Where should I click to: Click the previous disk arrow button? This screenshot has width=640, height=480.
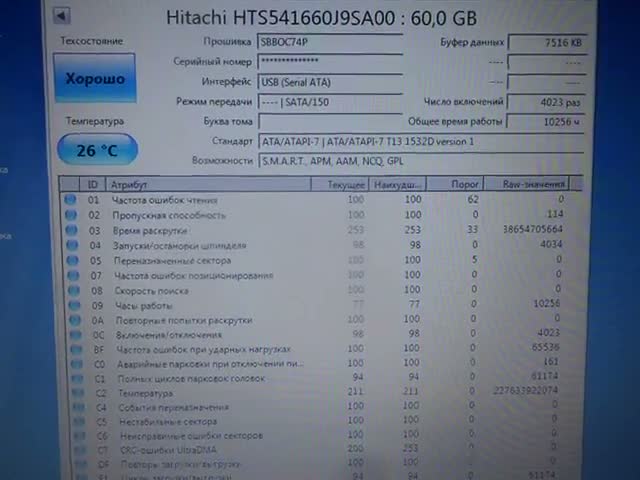coord(61,17)
